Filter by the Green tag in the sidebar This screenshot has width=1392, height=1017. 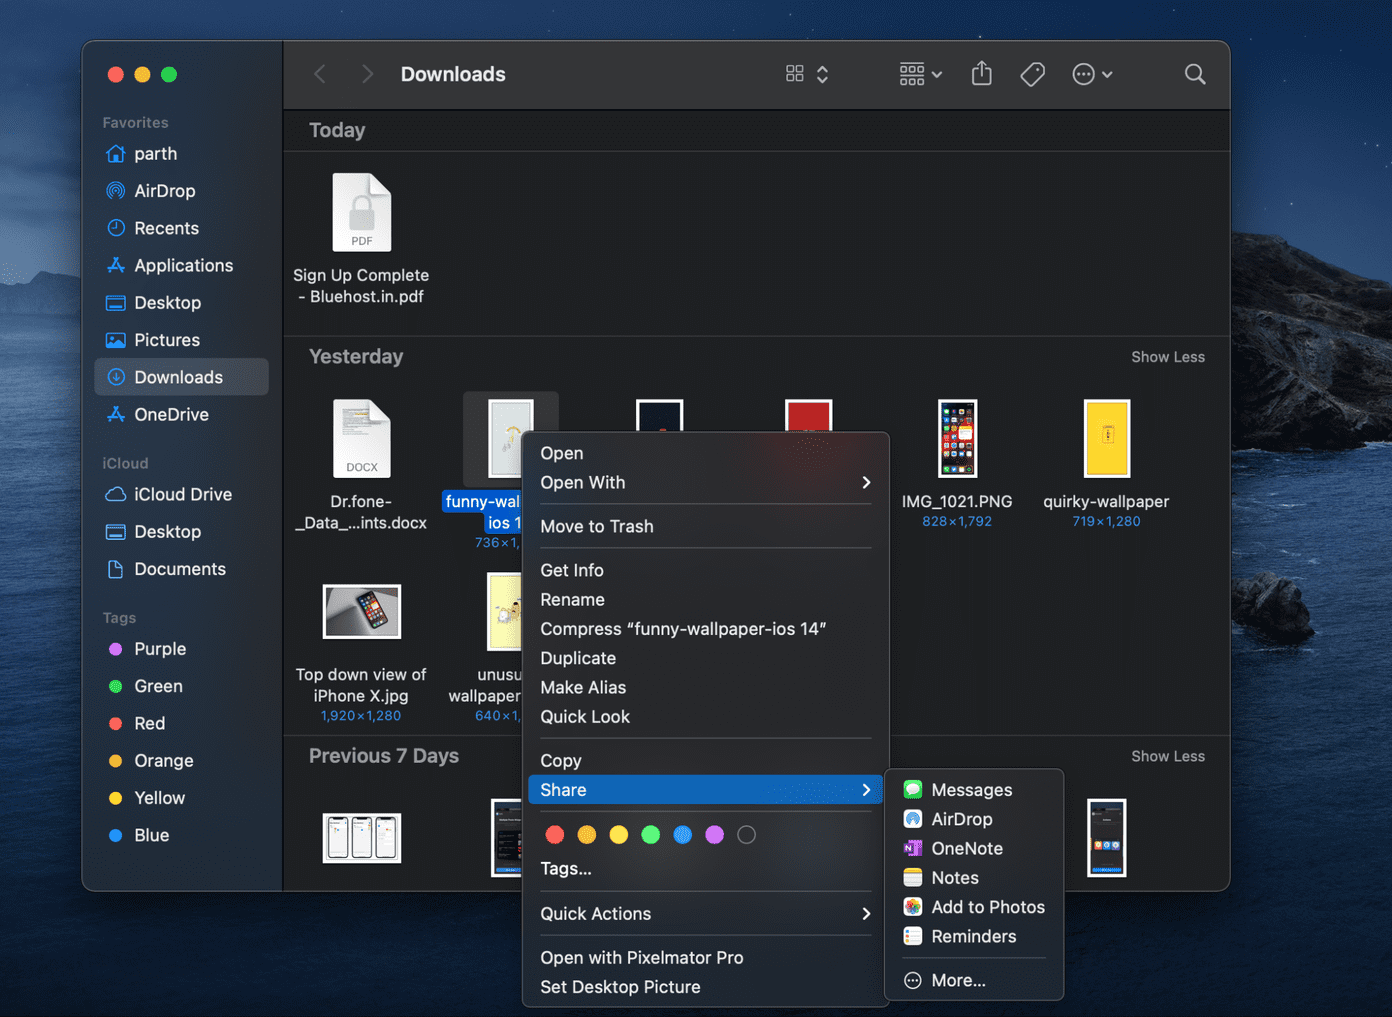click(x=181, y=686)
